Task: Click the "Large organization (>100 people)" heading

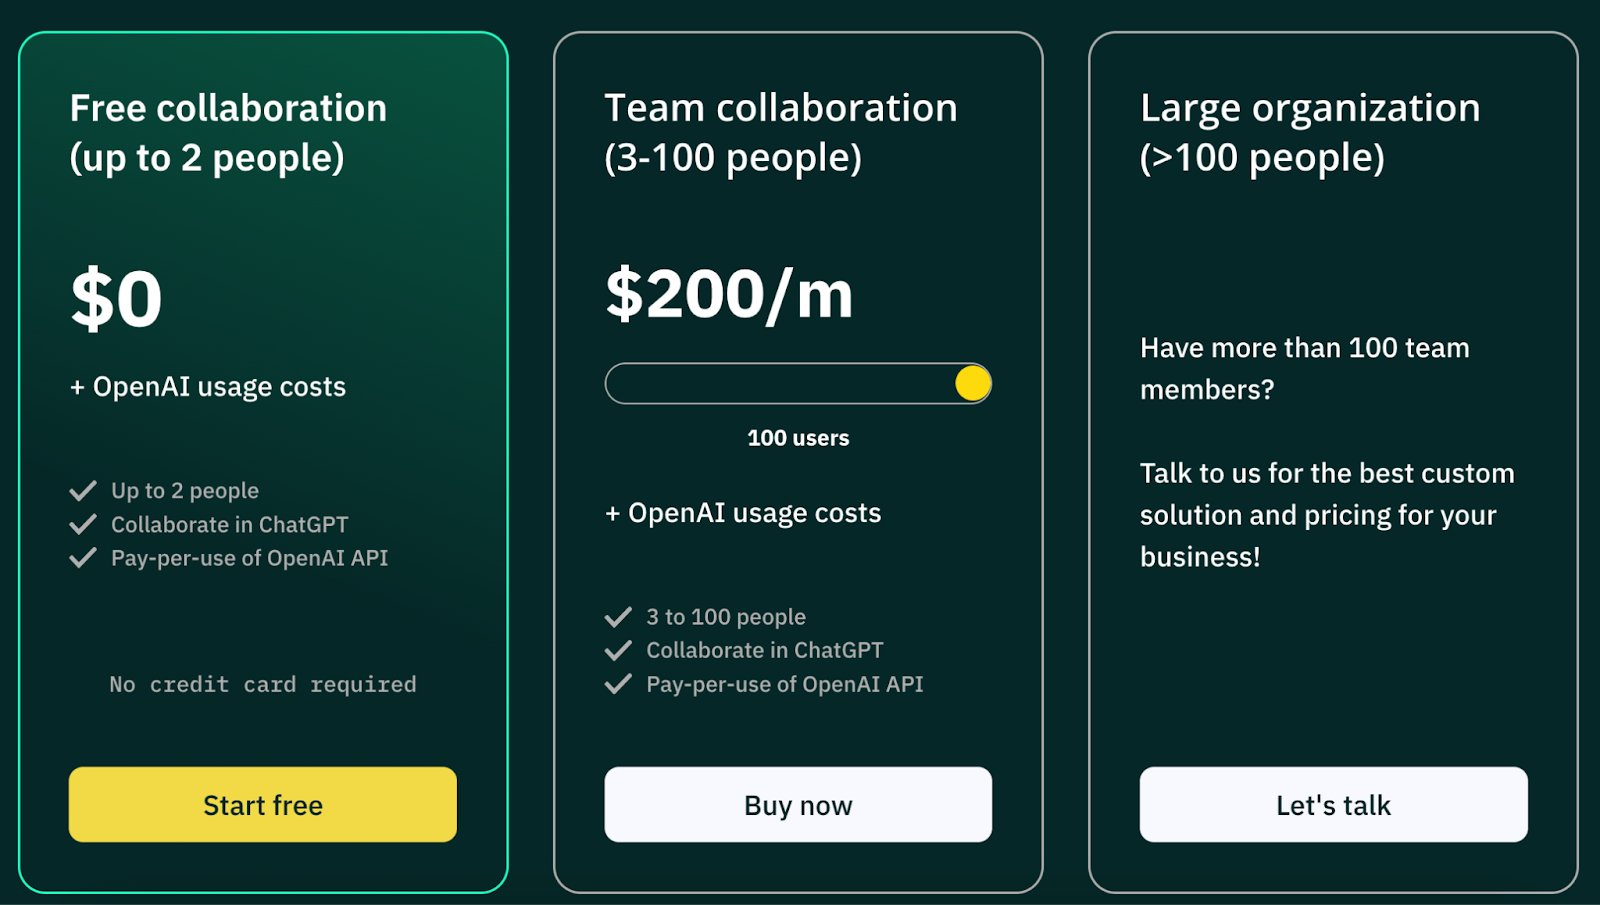Action: pos(1309,132)
